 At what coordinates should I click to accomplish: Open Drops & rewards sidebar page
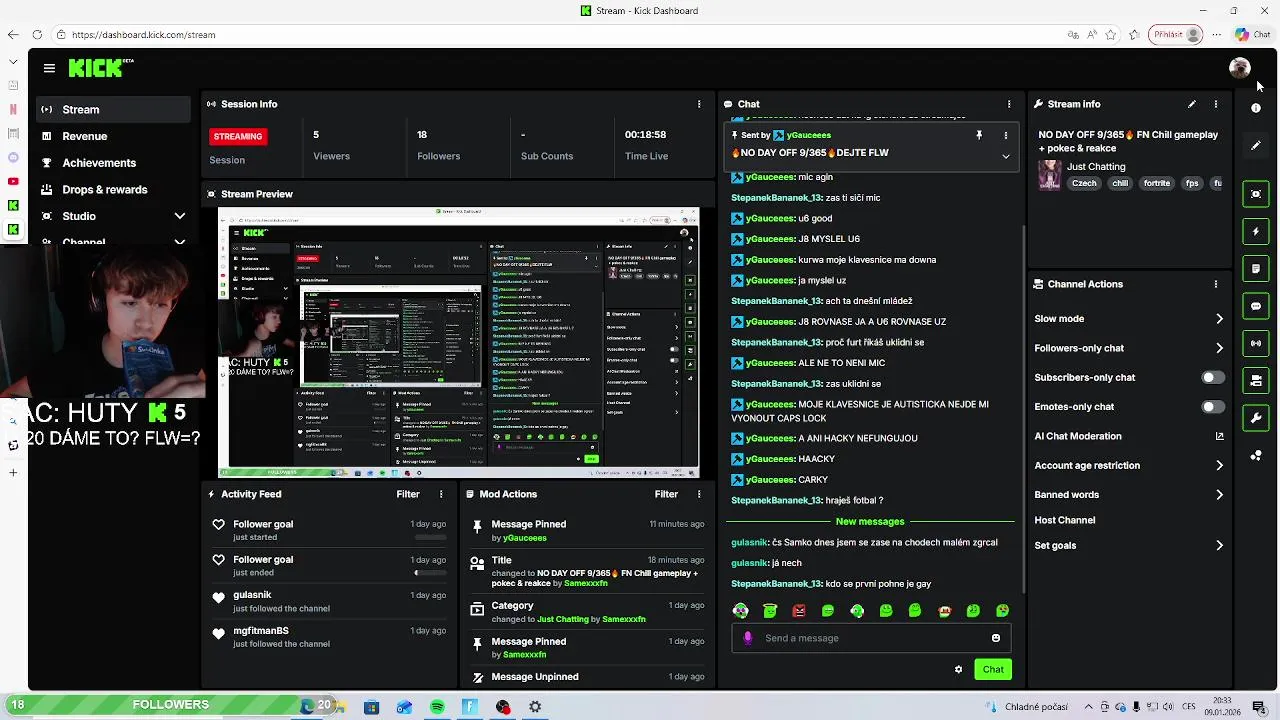point(113,190)
